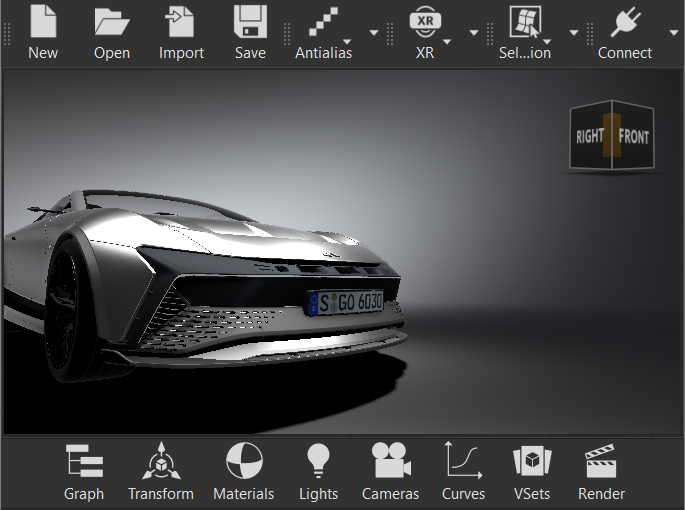Open toolbar overflow arrow right of Connect

pos(674,32)
